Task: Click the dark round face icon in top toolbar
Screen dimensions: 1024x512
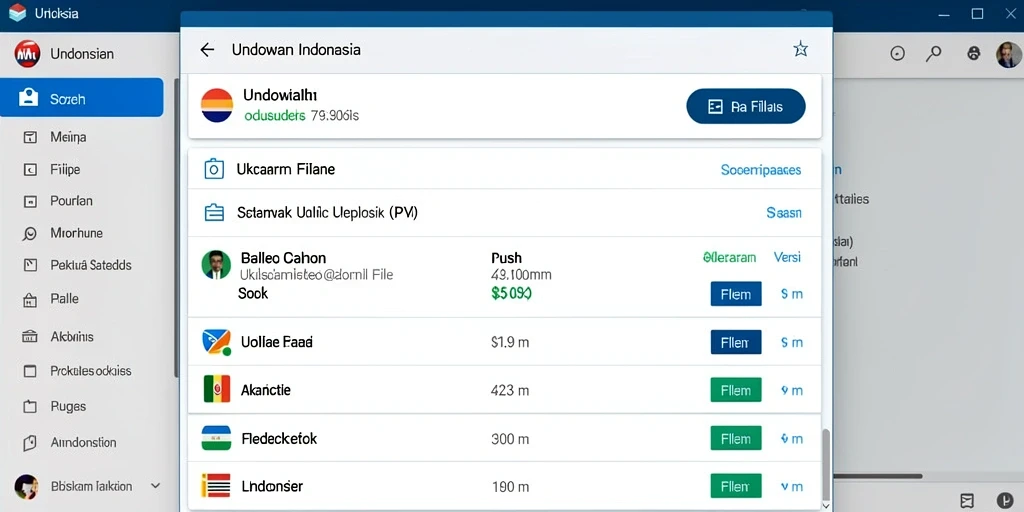Action: coord(974,54)
